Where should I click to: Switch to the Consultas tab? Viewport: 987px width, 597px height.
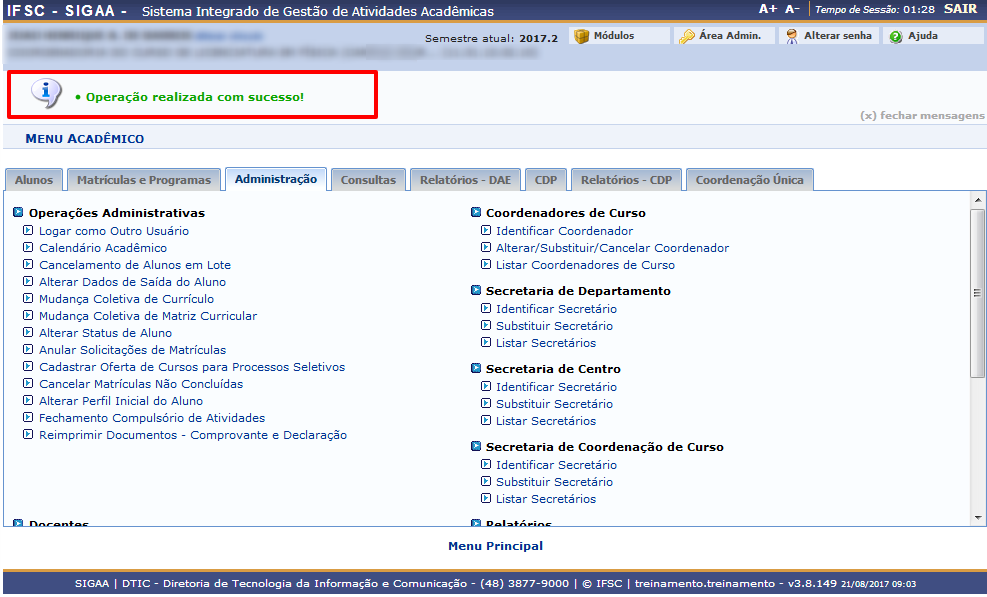pyautogui.click(x=368, y=180)
